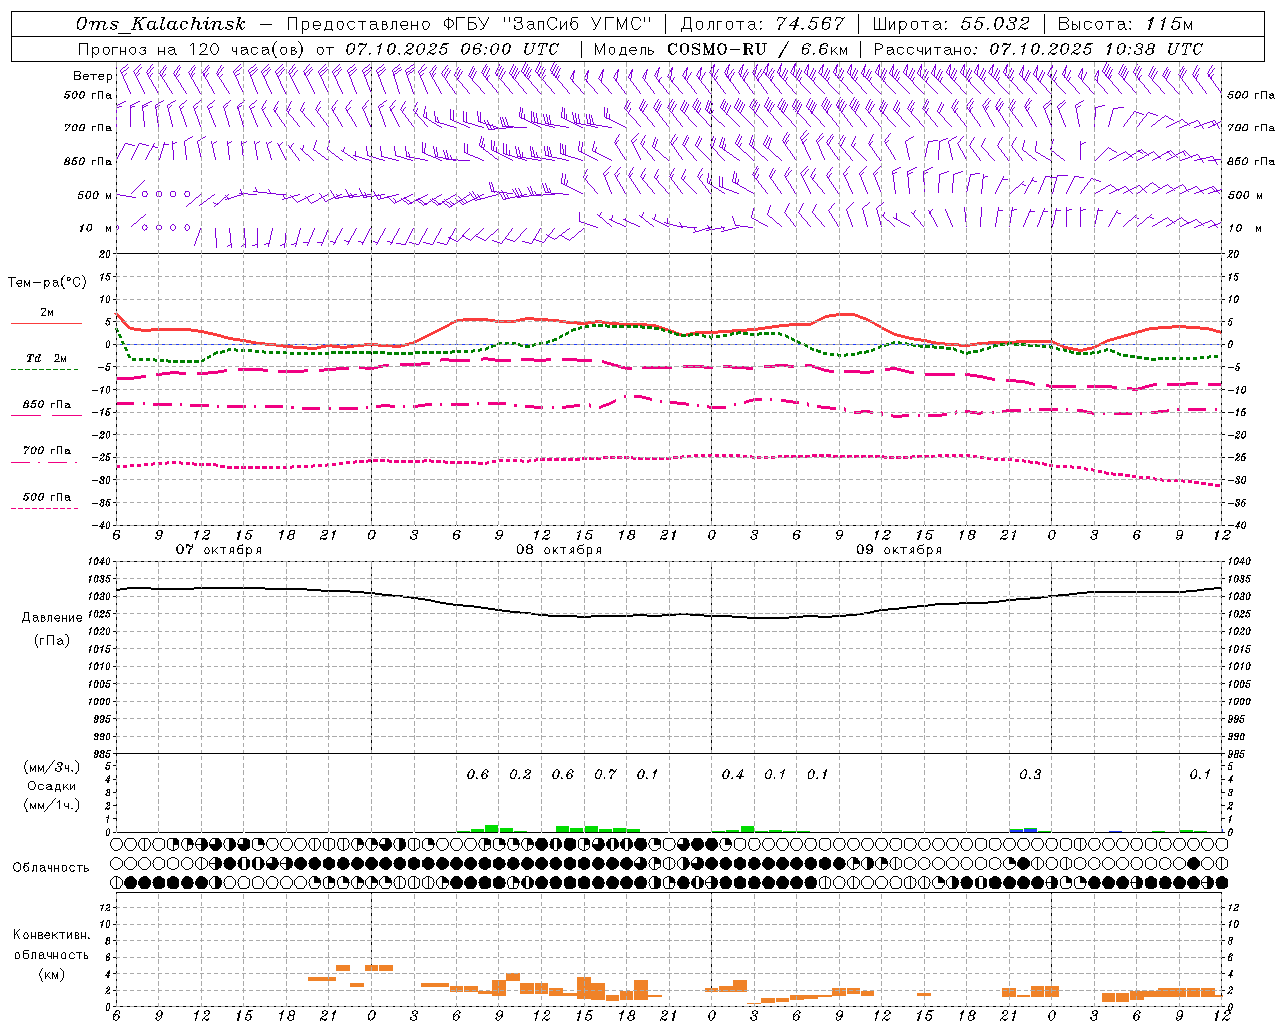1280x1024 pixels.
Task: Click the 500 гПа temperature legend entry
Action: point(46,497)
